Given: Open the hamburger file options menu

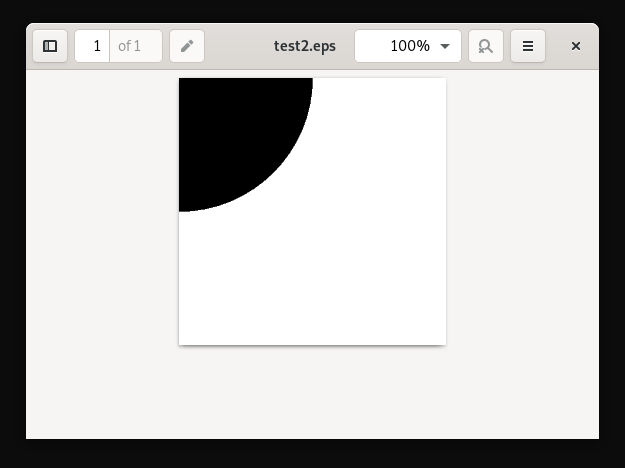Looking at the screenshot, I should (528, 46).
